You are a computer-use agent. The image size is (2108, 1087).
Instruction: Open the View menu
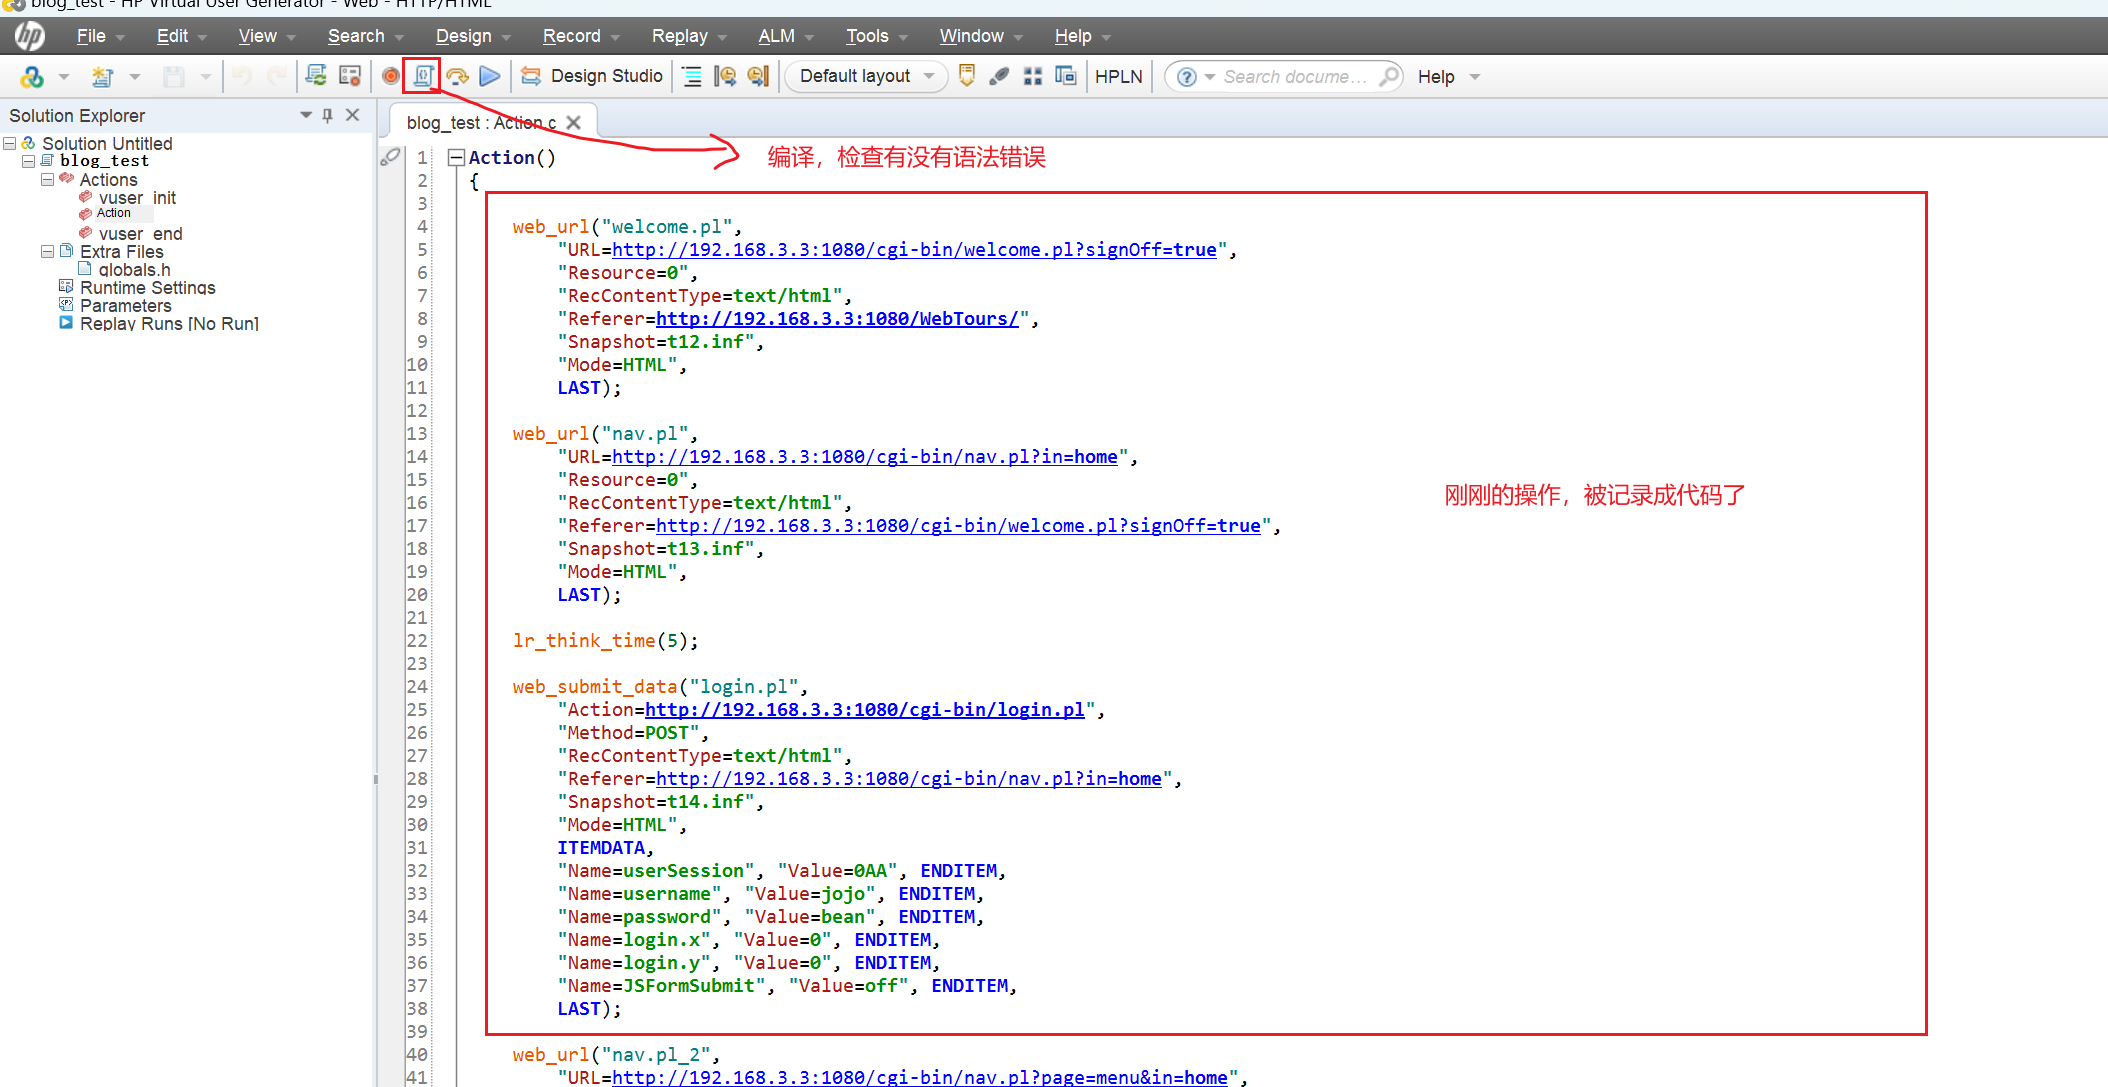[x=266, y=36]
